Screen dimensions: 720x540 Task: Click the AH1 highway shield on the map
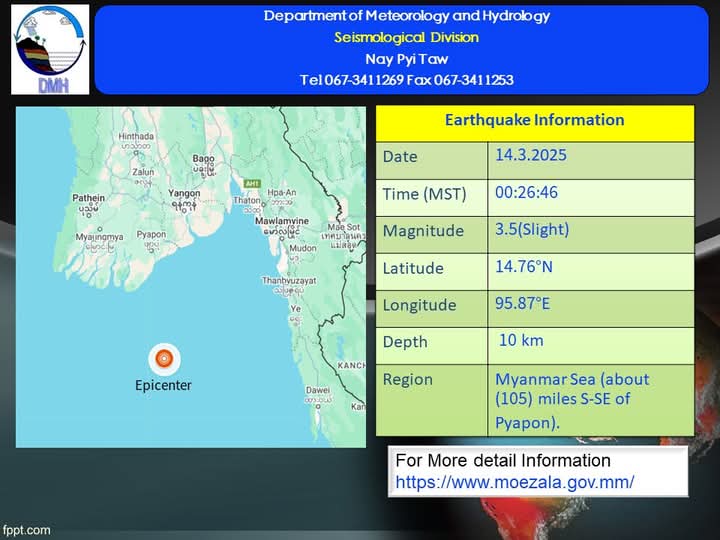[x=252, y=184]
